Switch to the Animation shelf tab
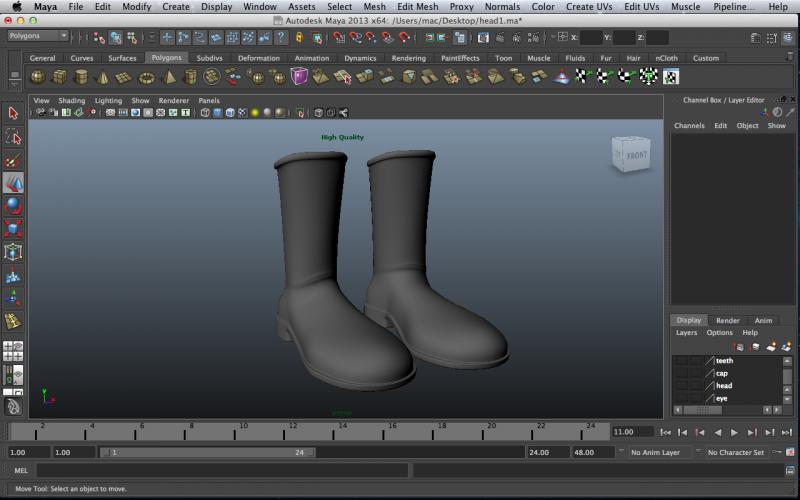The width and height of the screenshot is (800, 500). [x=311, y=58]
